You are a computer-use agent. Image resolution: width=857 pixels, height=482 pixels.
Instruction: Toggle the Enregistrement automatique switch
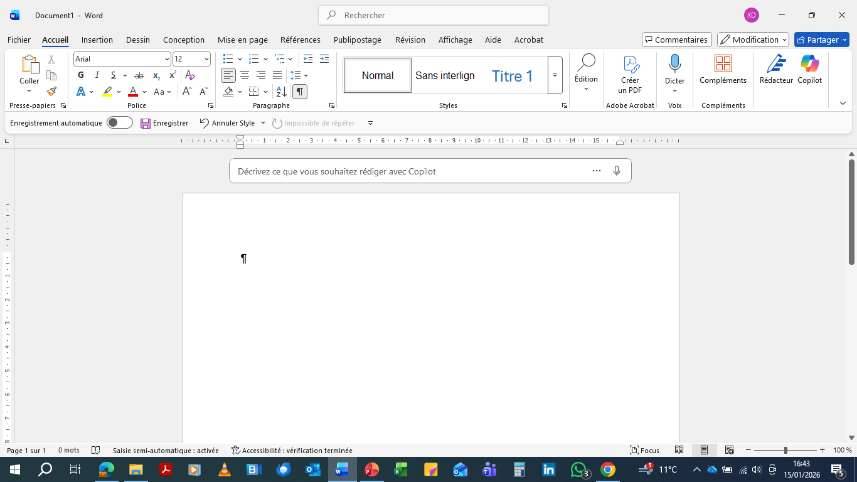[x=119, y=123]
